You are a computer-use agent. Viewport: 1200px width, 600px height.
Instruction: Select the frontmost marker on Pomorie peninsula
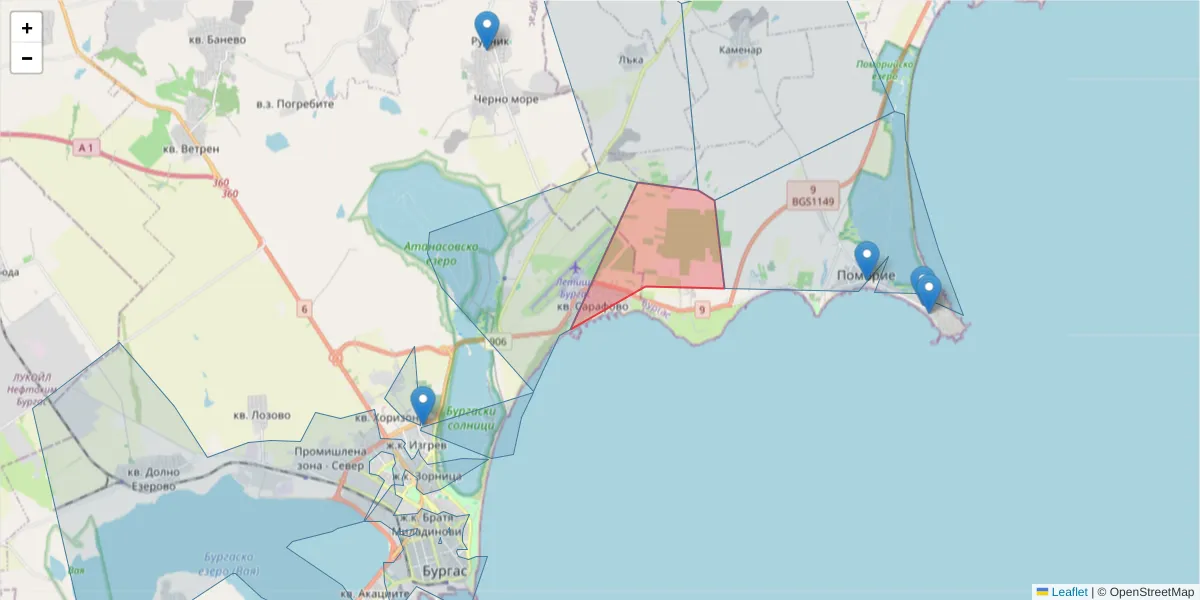pos(929,293)
